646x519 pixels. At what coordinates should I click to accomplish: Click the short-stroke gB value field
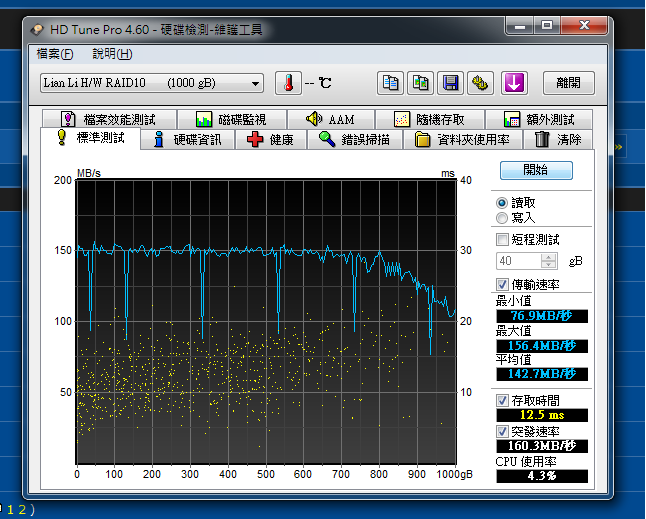coord(519,261)
